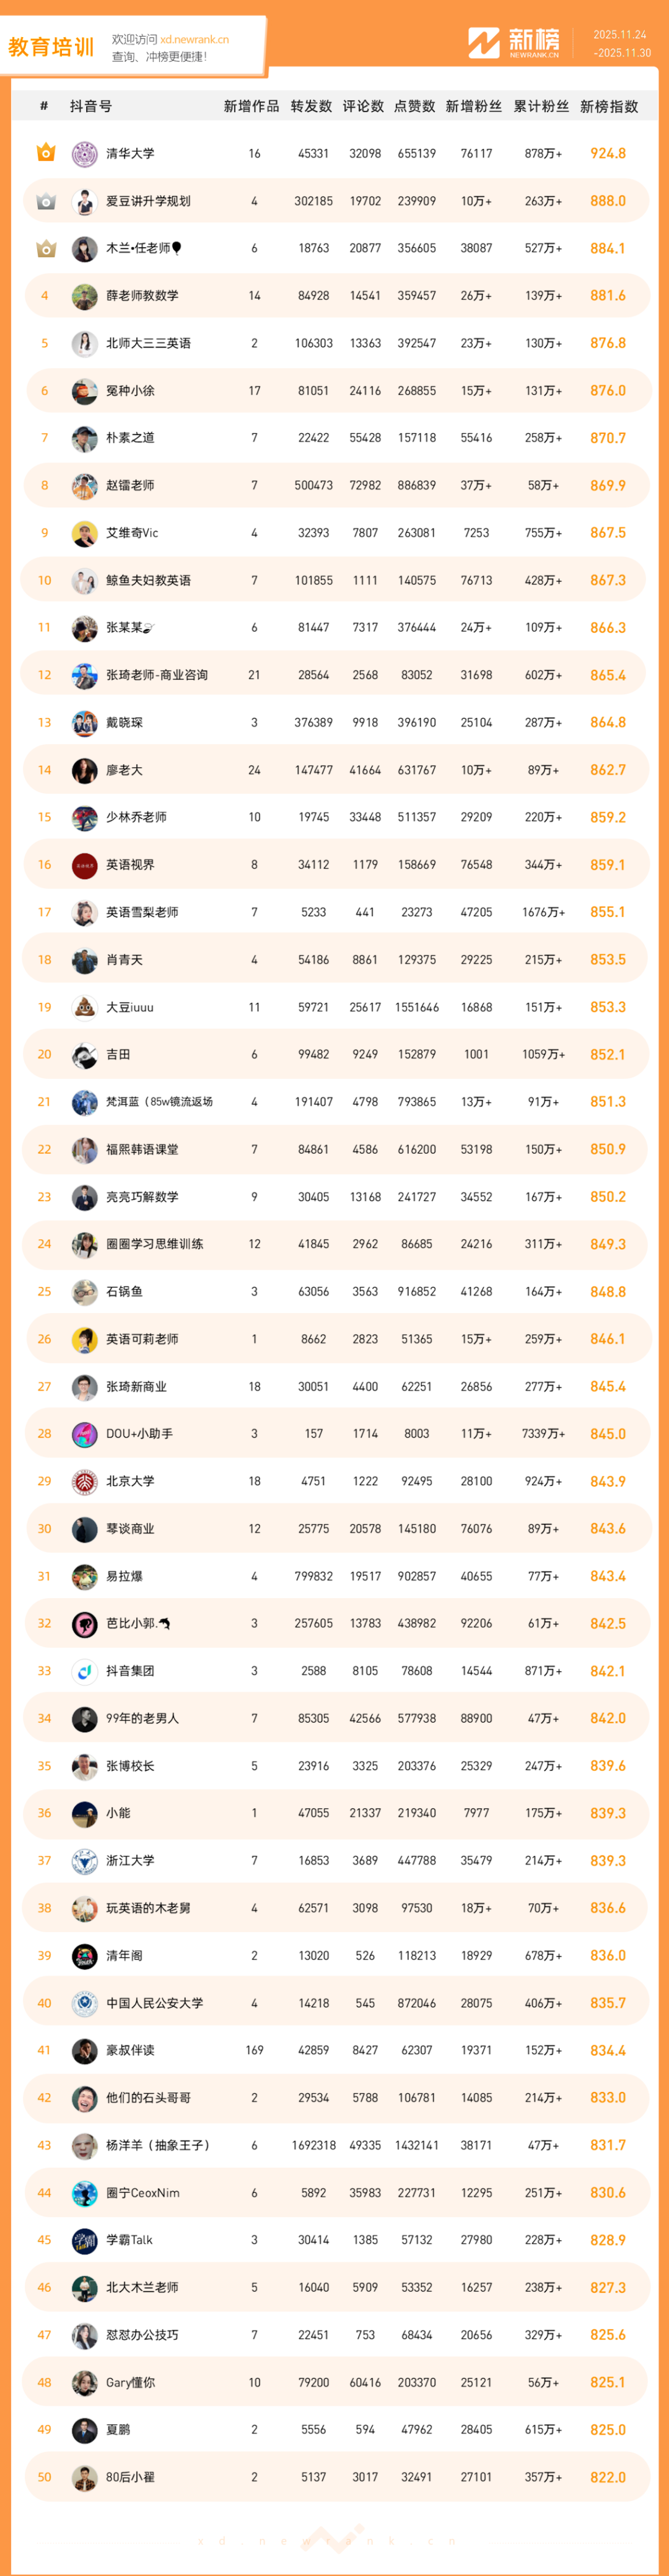This screenshot has height=2576, width=669.
Task: Open the DOU+小助手 avatar icon
Action: coord(85,1434)
